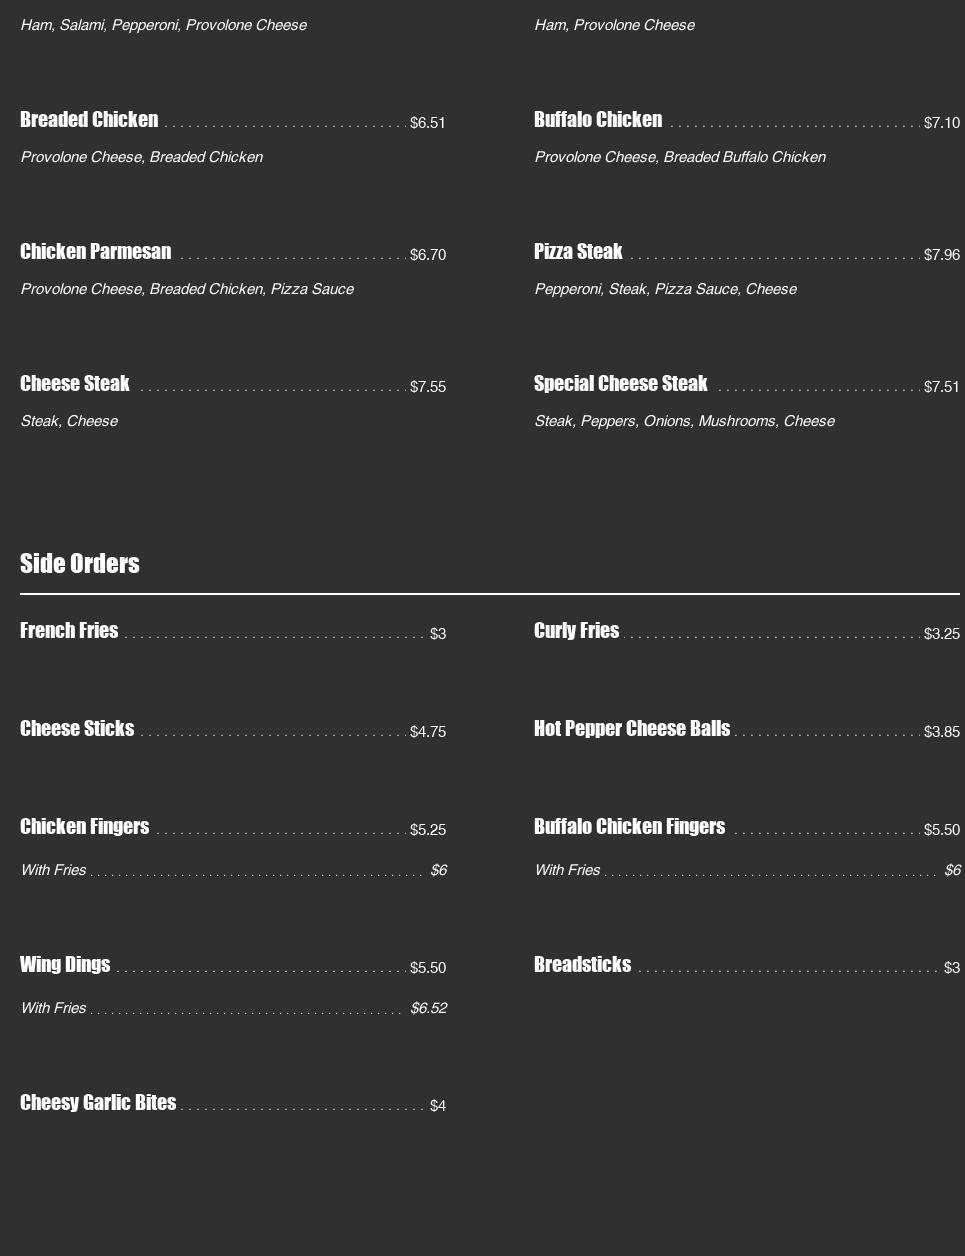Viewport: 965px width, 1256px height.
Task: Click the $7.96 Pizza Steak price
Action: (941, 255)
